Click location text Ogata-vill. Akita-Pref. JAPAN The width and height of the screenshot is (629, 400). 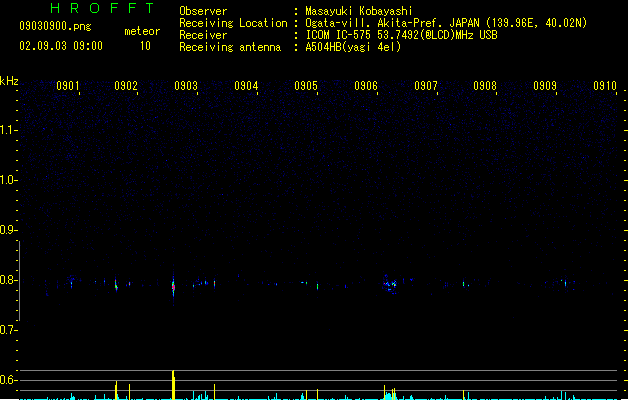point(393,23)
